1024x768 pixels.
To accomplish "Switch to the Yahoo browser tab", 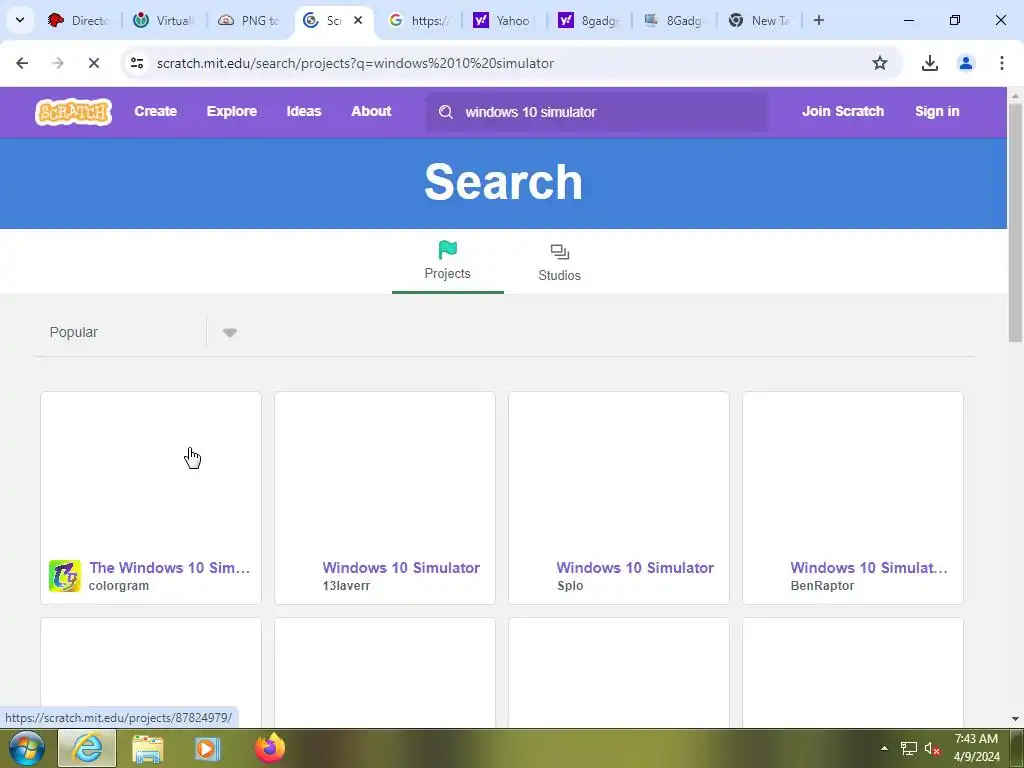I will point(505,20).
